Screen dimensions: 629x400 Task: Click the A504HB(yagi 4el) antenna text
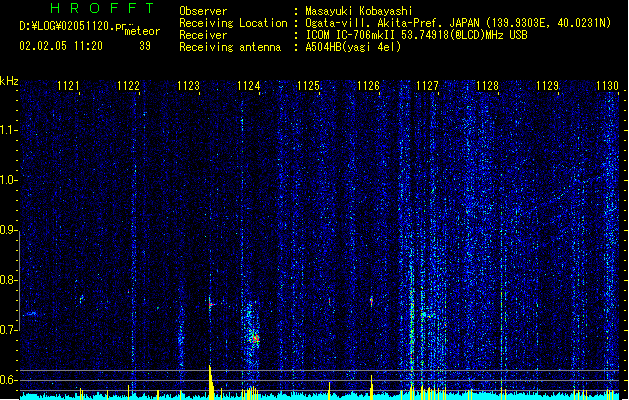tap(353, 47)
